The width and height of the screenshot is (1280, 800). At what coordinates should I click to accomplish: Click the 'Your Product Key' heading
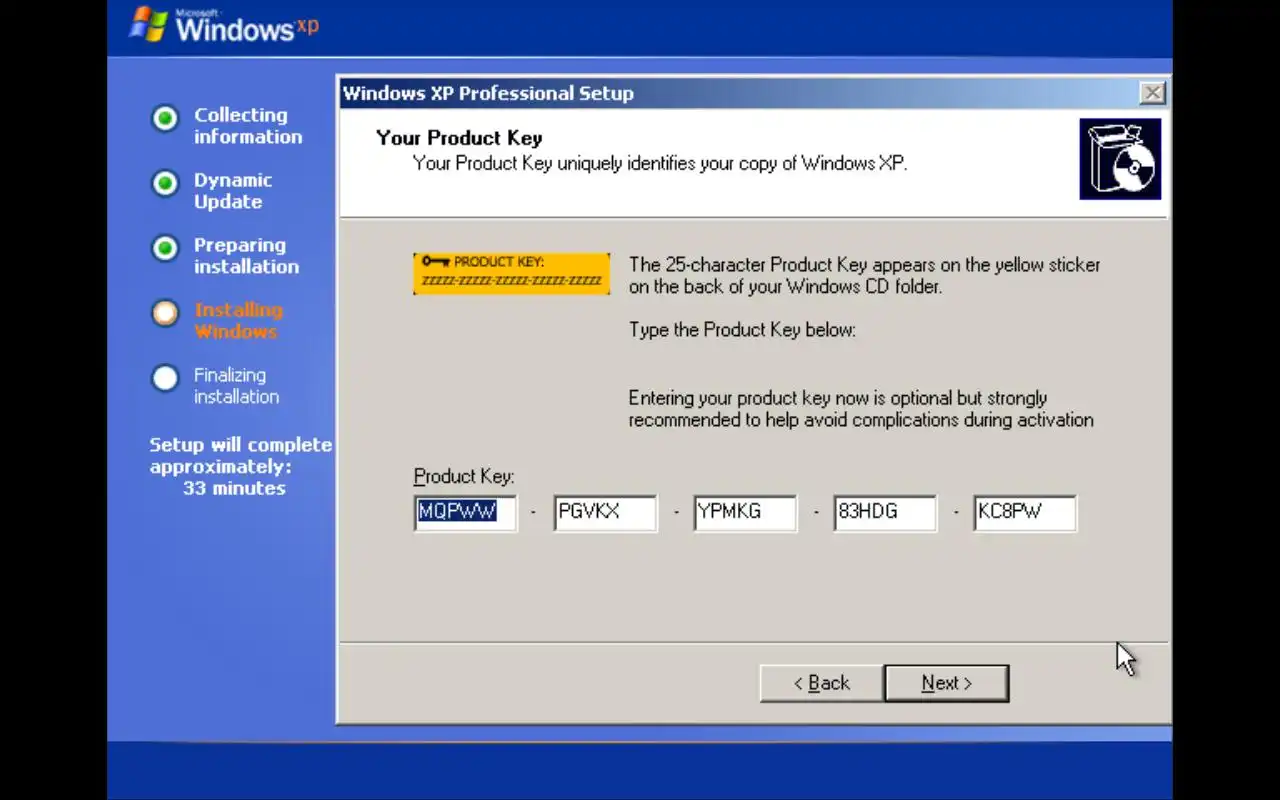(x=459, y=138)
